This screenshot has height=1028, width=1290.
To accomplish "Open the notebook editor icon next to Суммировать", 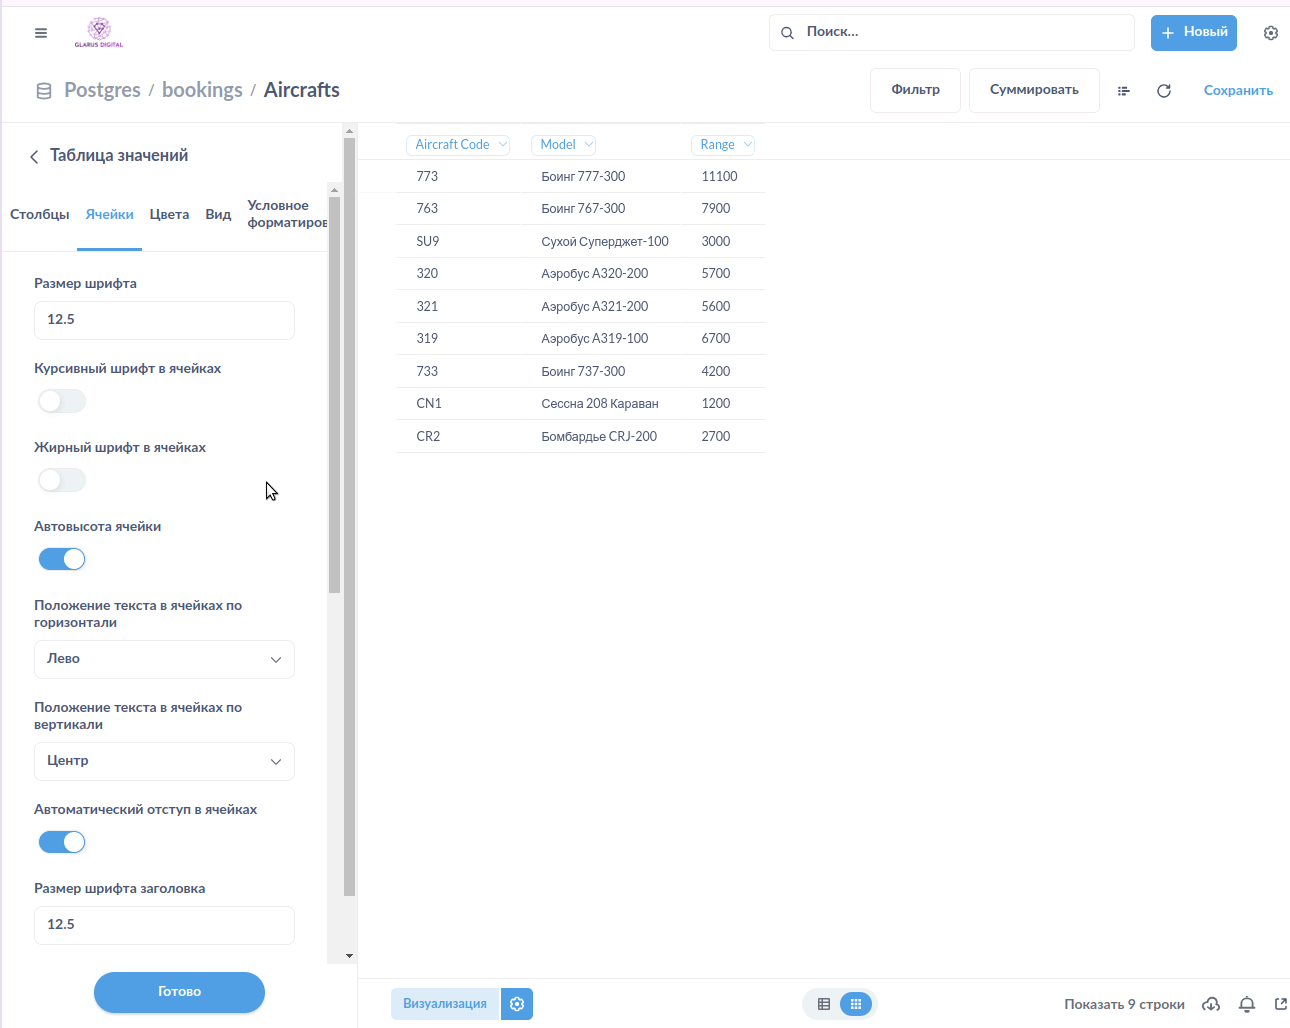I will pos(1123,91).
